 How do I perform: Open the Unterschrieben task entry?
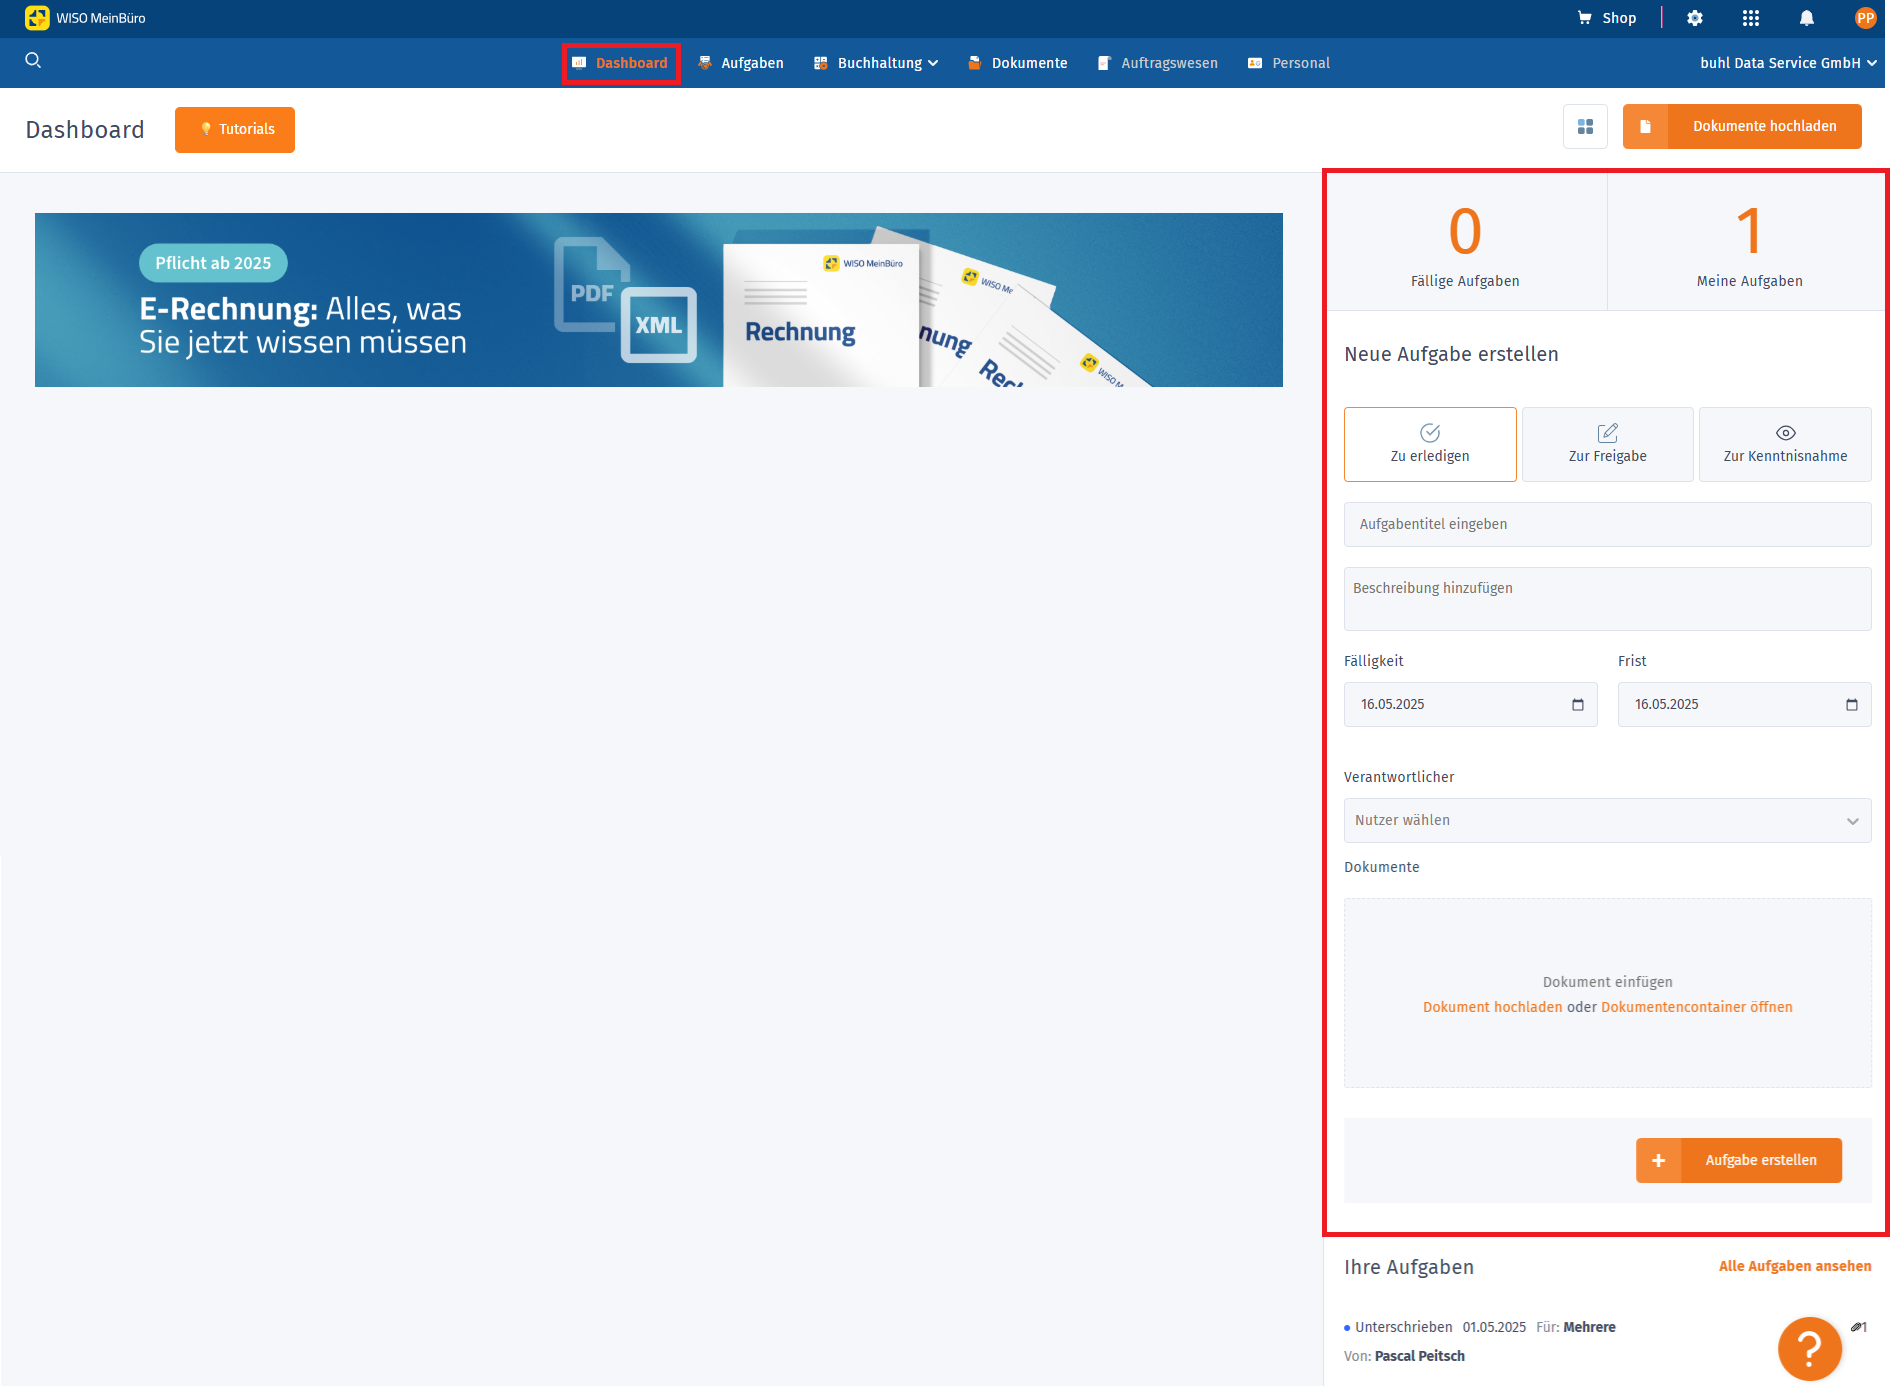click(1607, 1341)
